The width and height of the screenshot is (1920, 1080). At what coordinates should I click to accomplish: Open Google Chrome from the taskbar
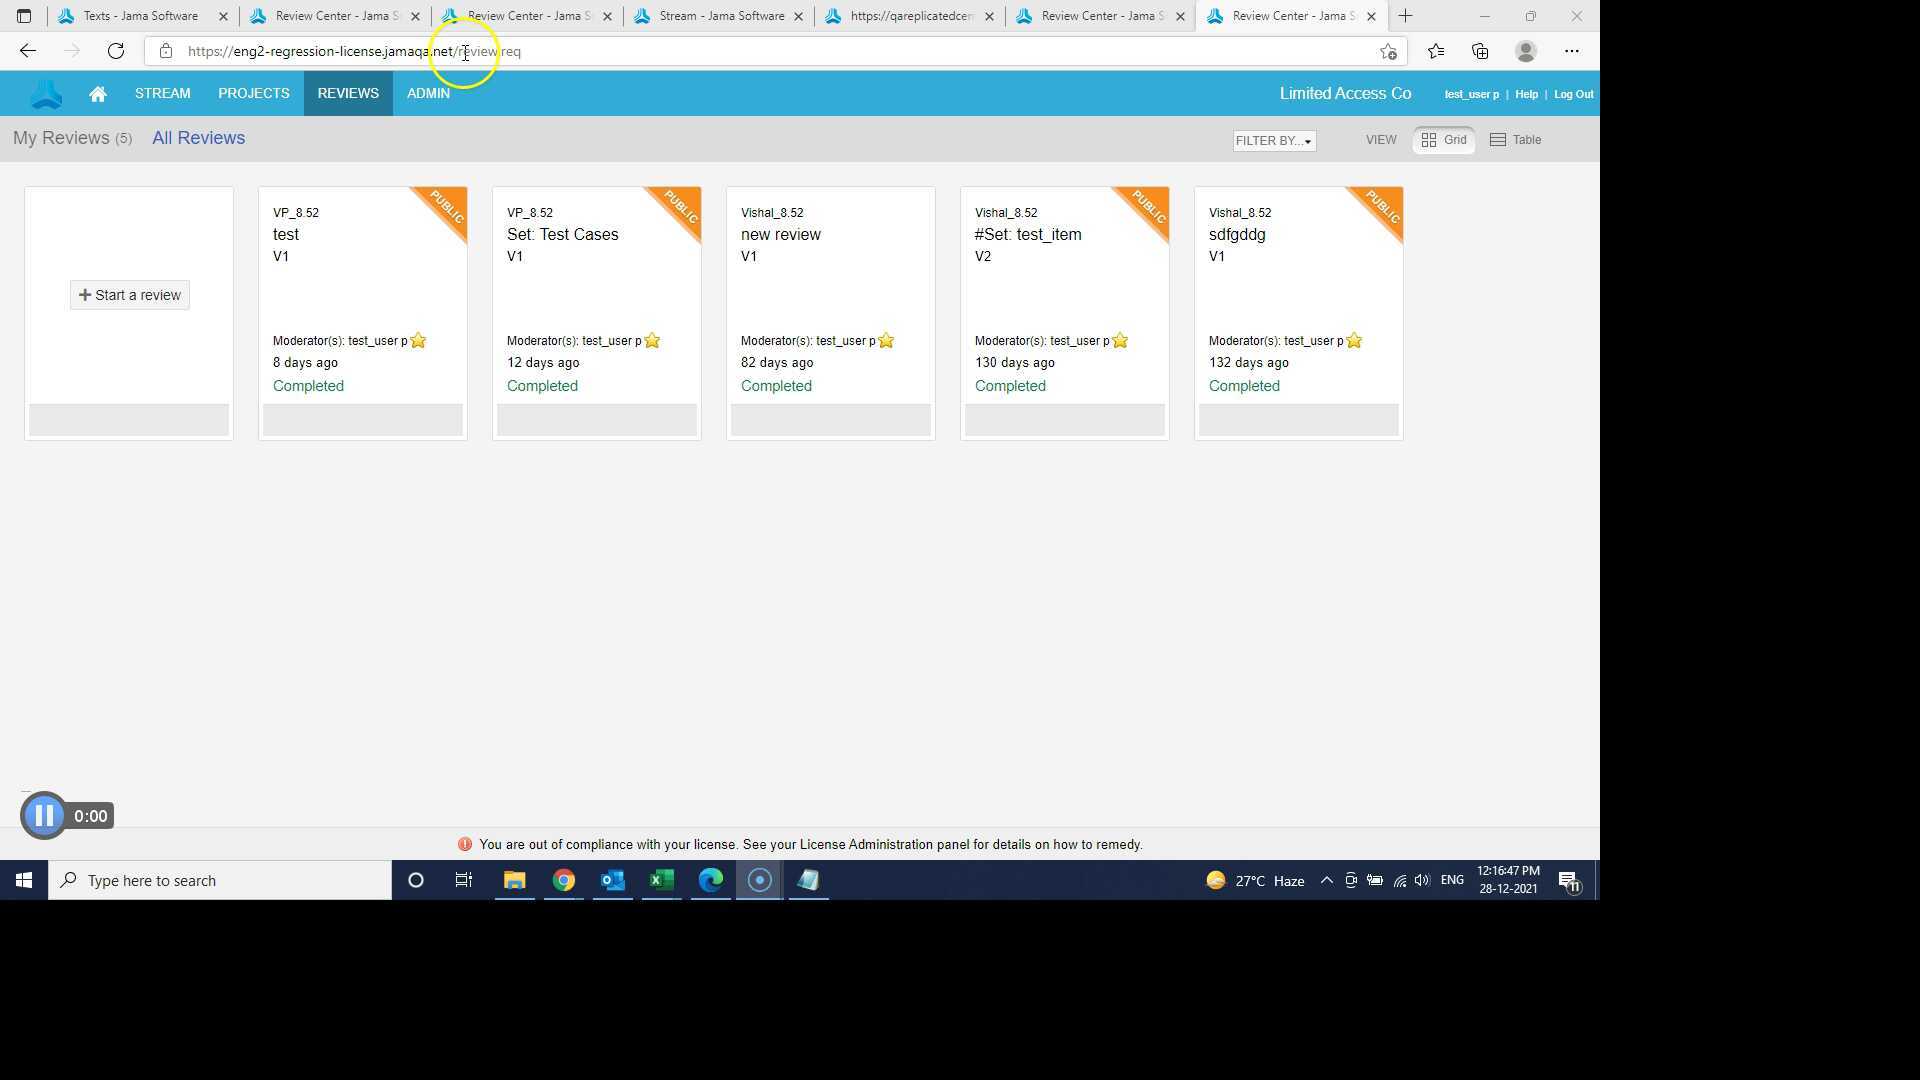563,880
